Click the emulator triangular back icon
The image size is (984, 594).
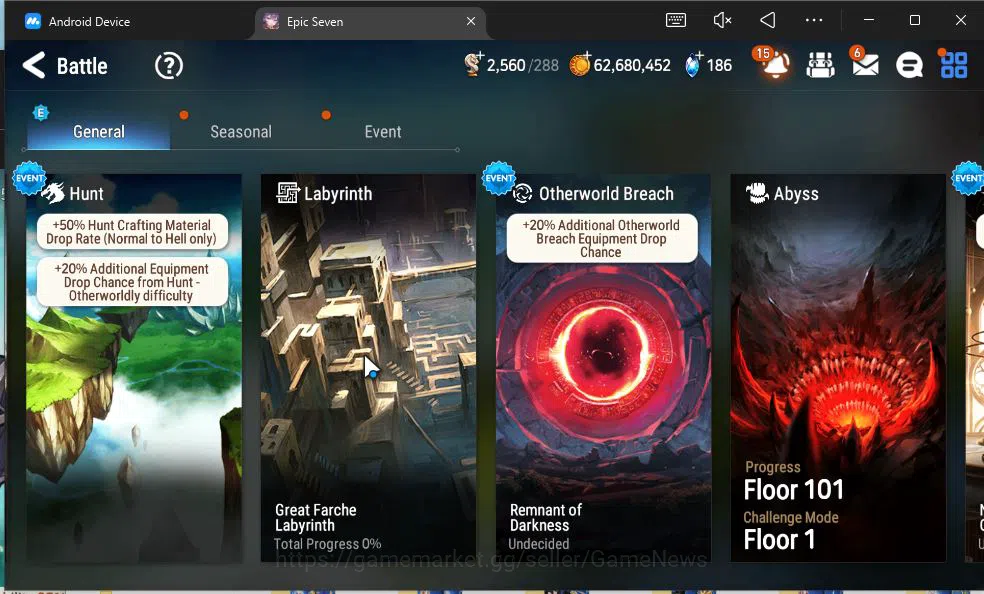tap(767, 21)
